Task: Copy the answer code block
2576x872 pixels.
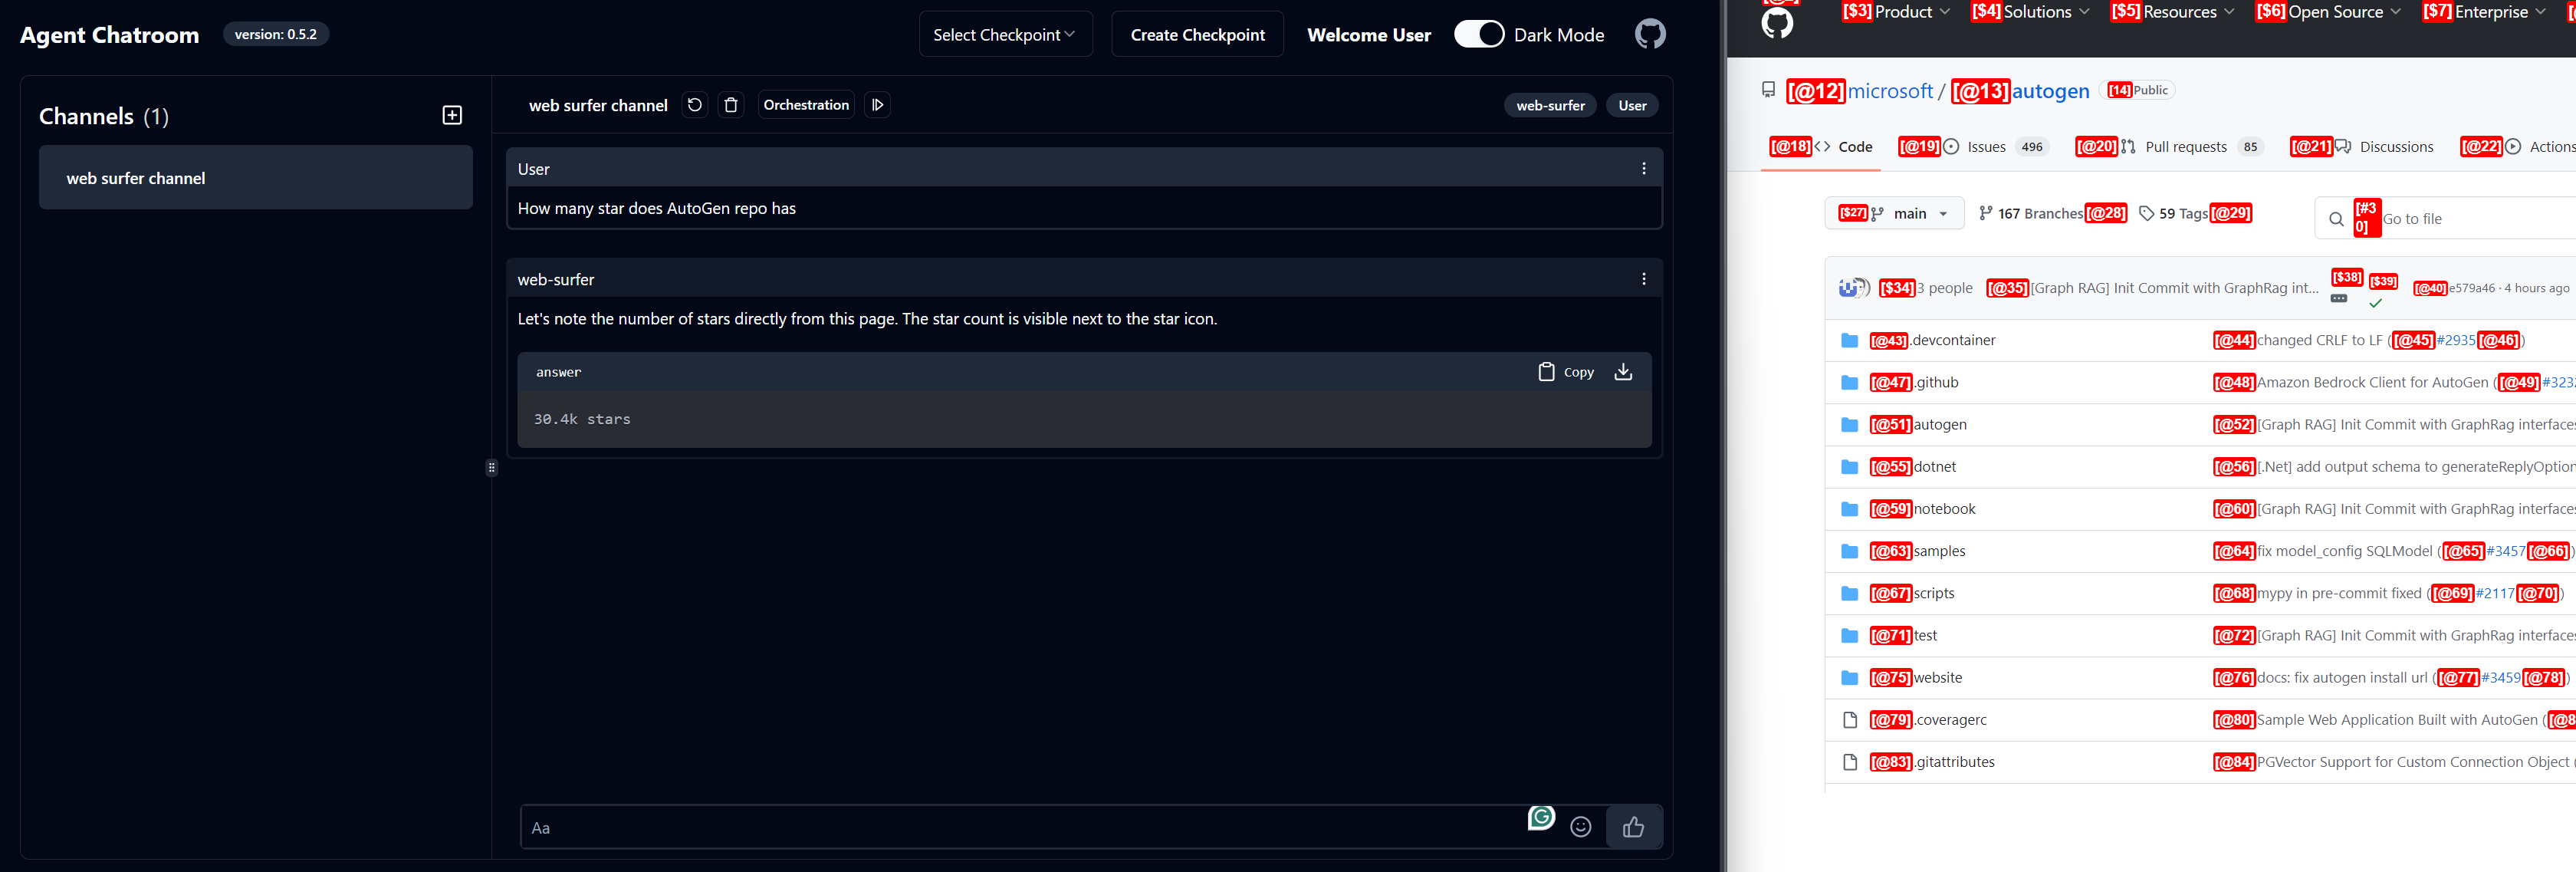Action: point(1566,372)
